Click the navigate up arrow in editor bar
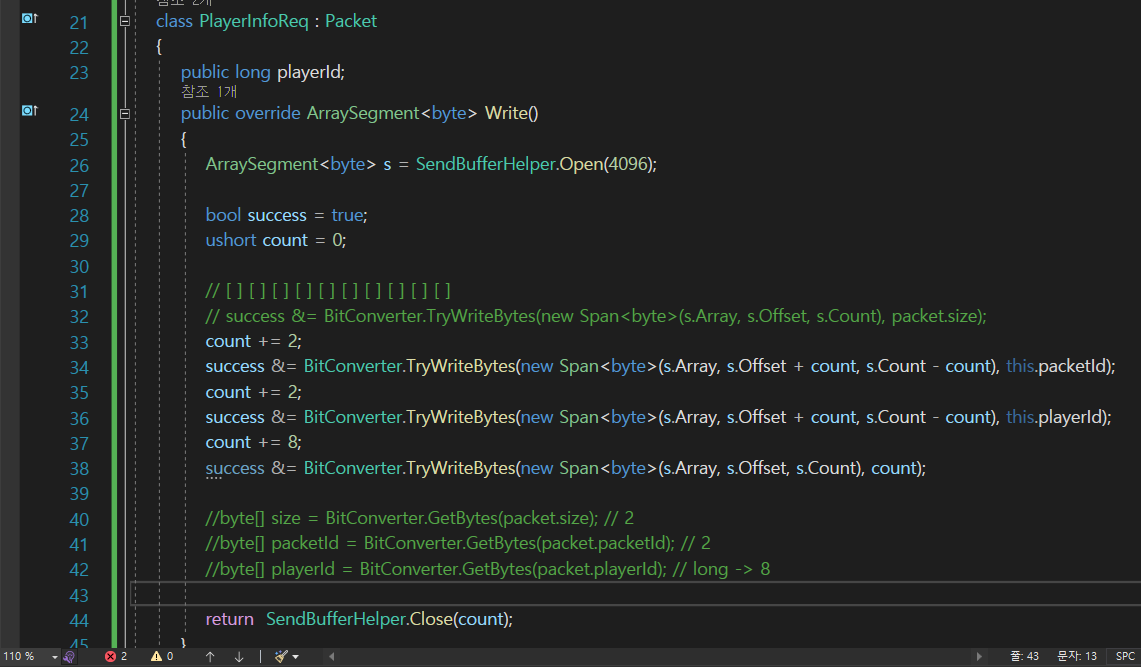Image resolution: width=1141 pixels, height=667 pixels. (210, 656)
